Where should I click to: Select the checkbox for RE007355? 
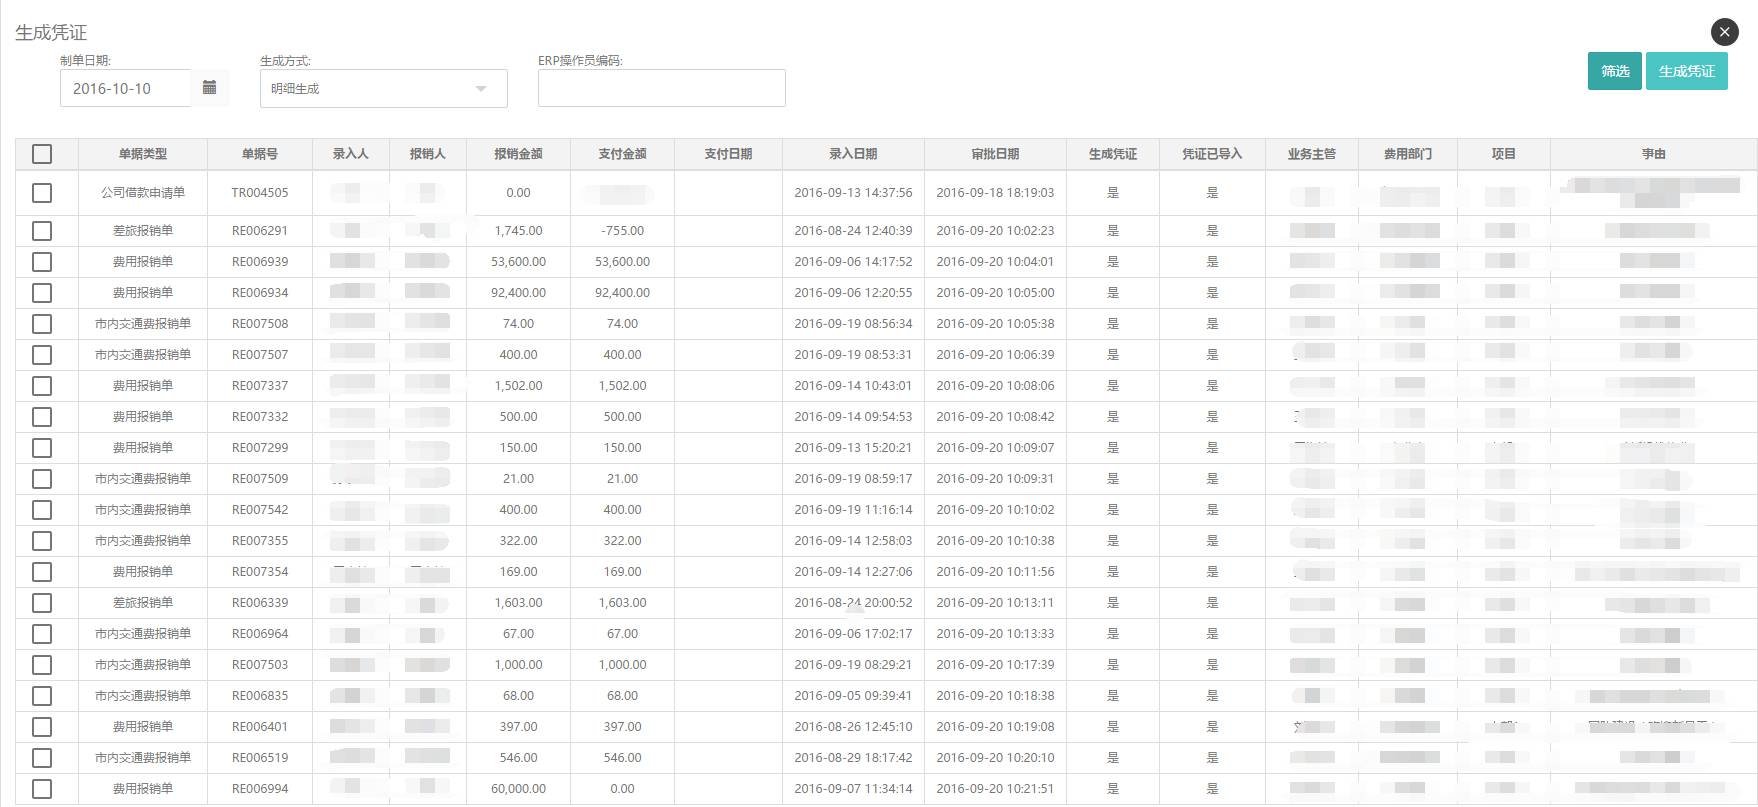[x=42, y=541]
